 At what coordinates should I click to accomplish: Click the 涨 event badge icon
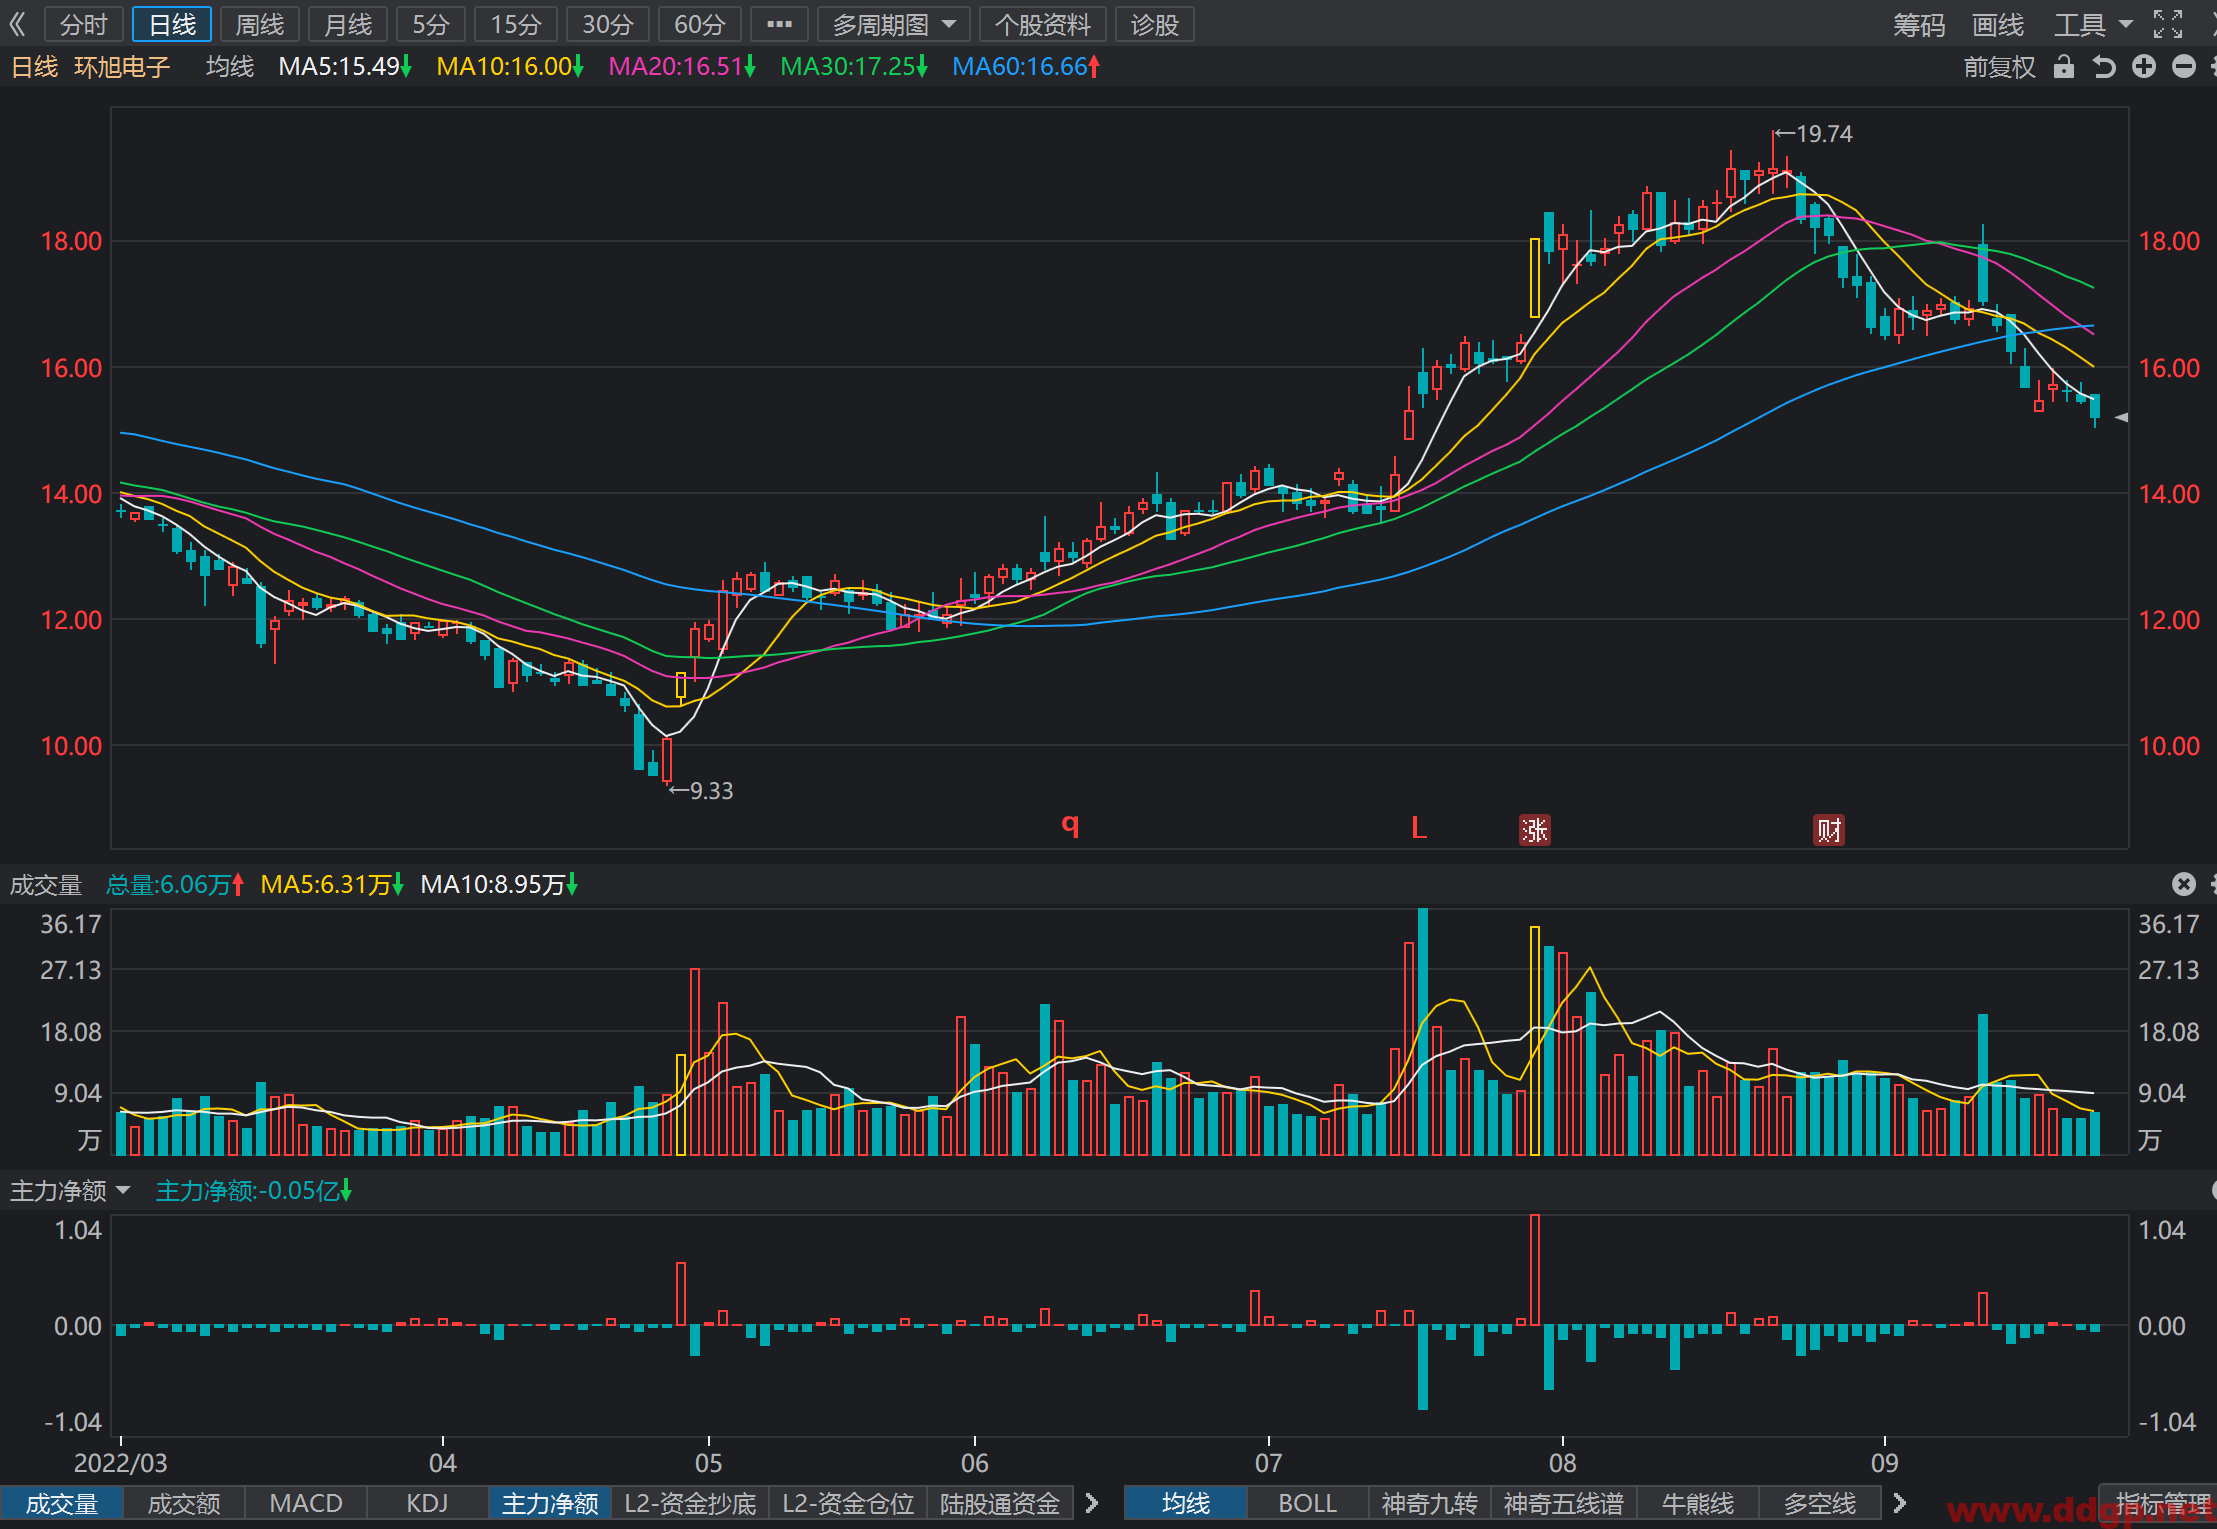pyautogui.click(x=1535, y=830)
